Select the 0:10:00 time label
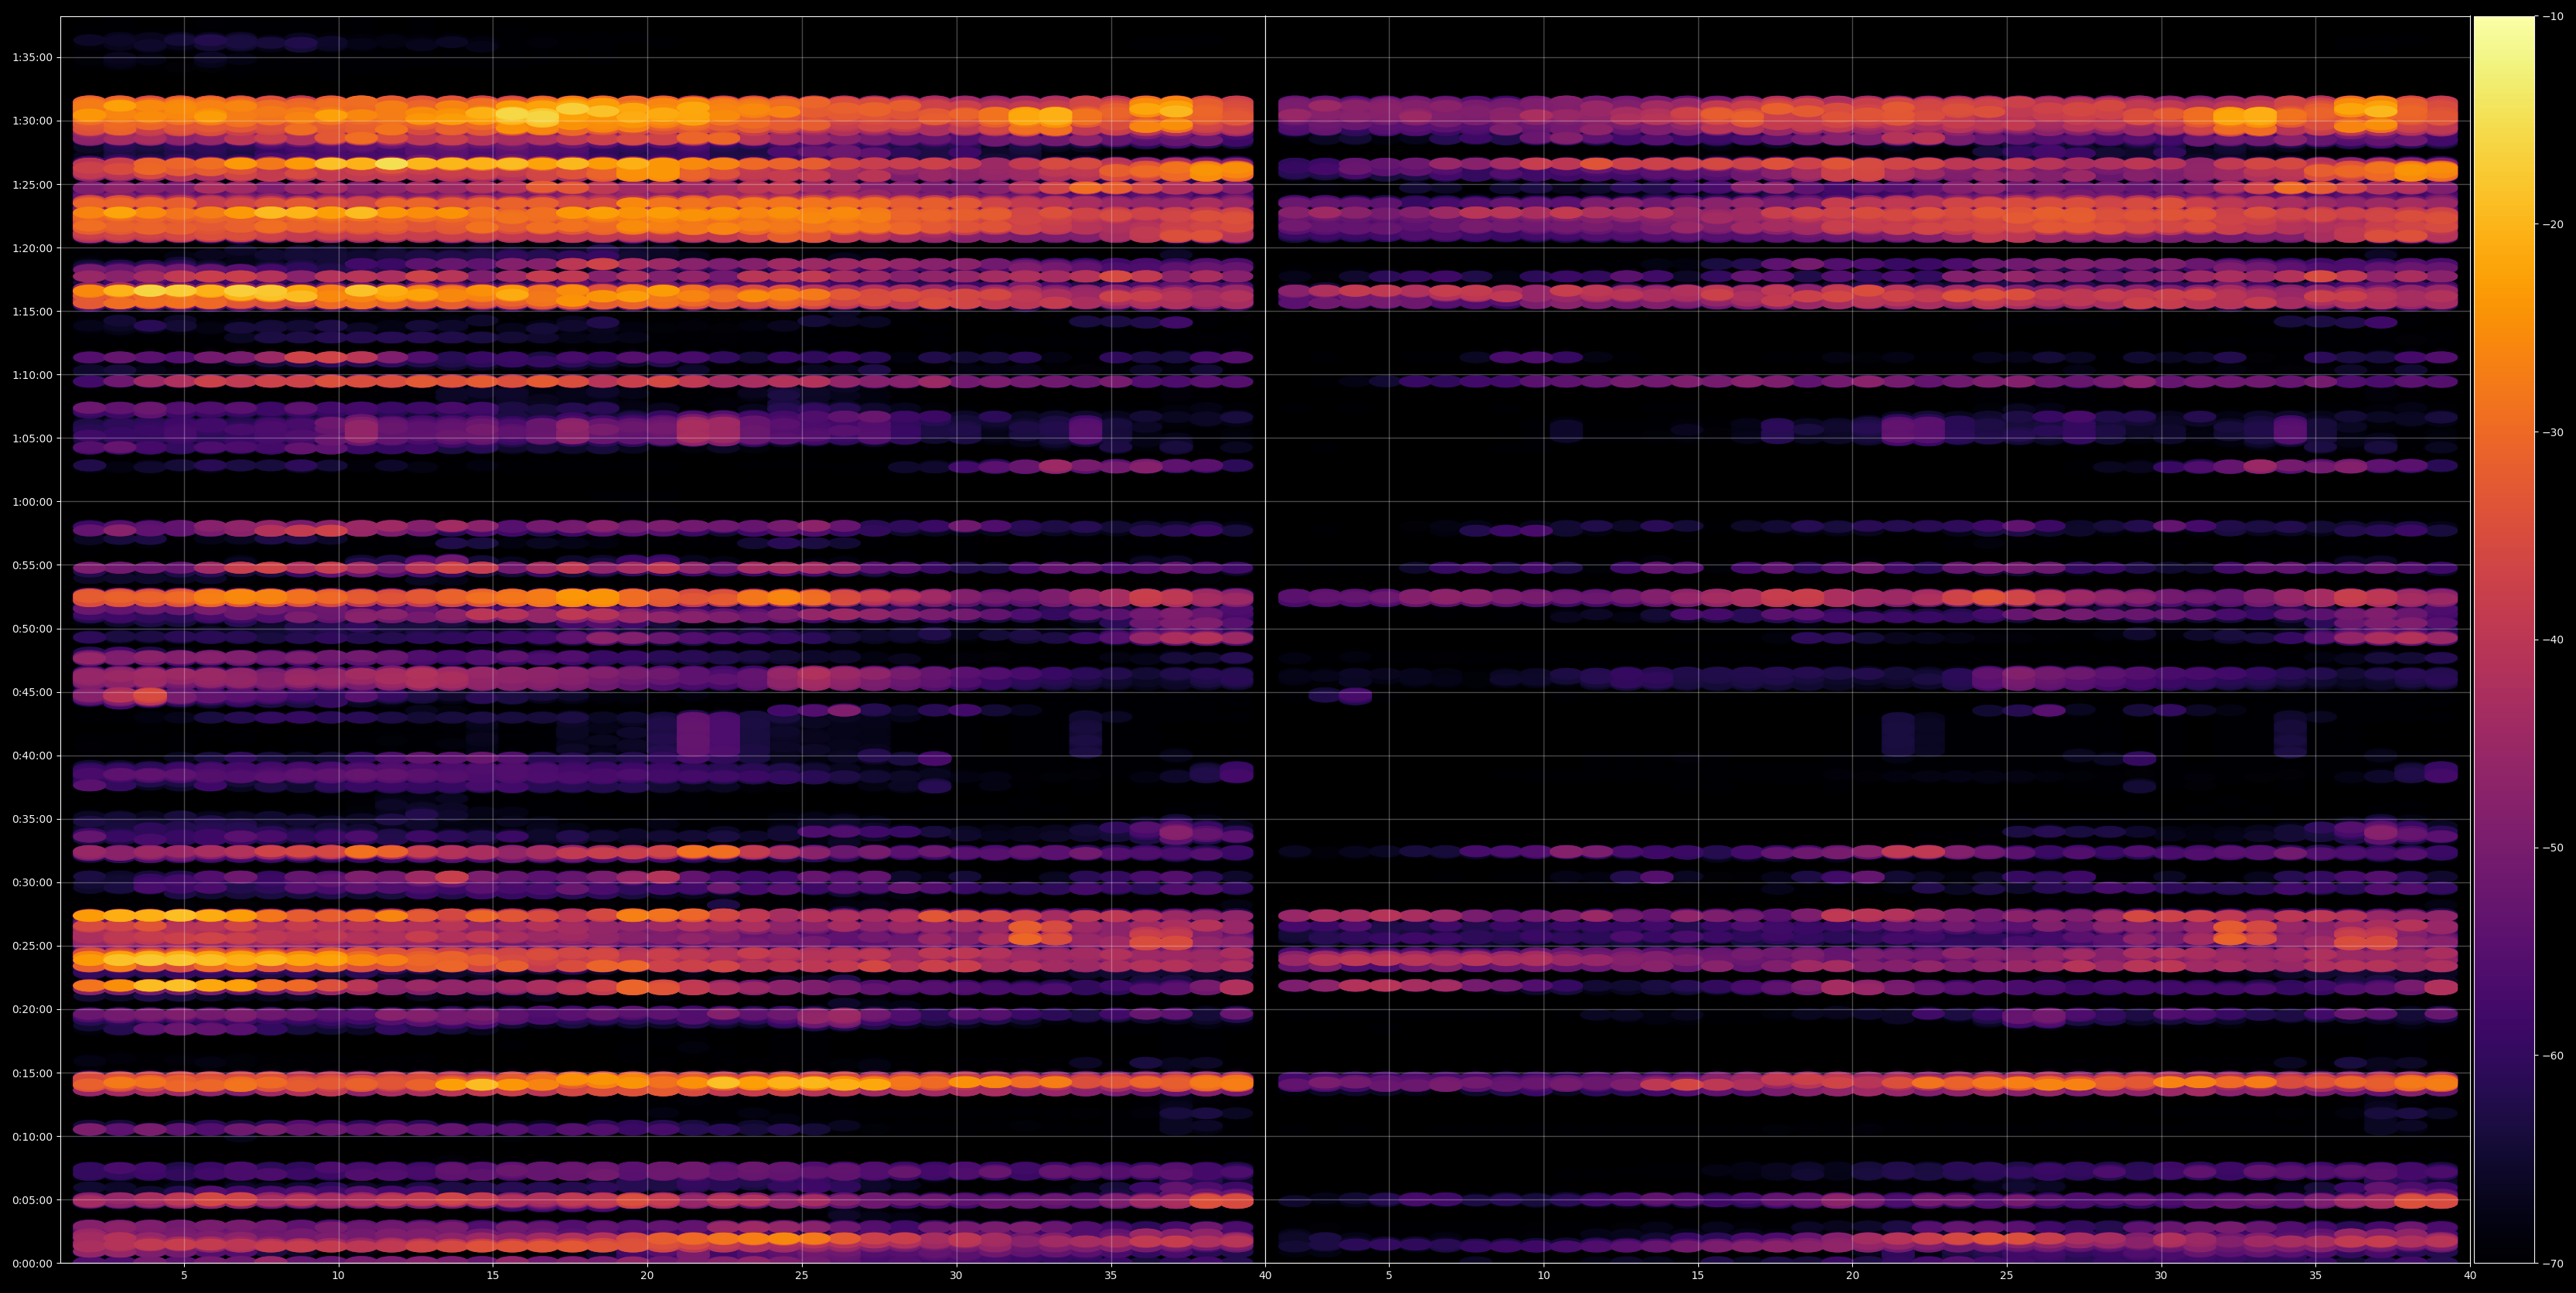Screen dimensions: 2576x1293 point(32,1136)
